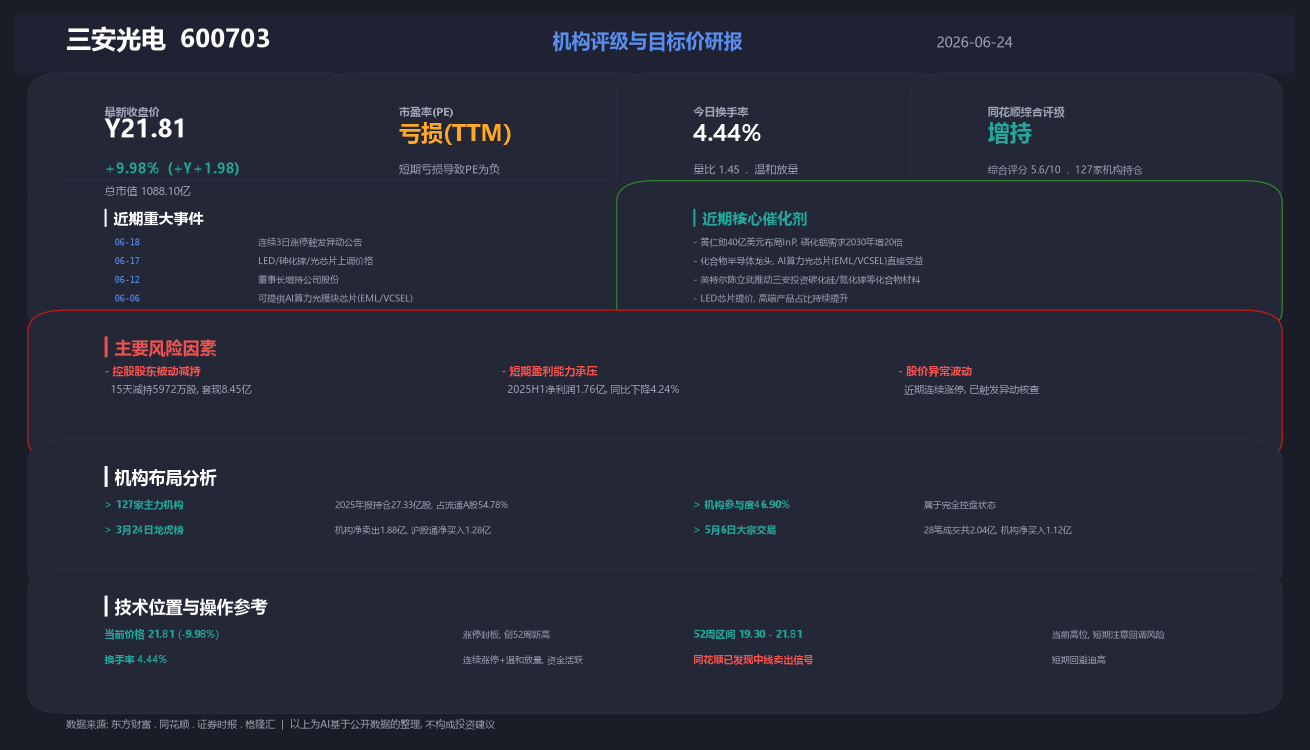Click the 技术位置与操作参考 section heading
1310x750 pixels.
[190, 607]
